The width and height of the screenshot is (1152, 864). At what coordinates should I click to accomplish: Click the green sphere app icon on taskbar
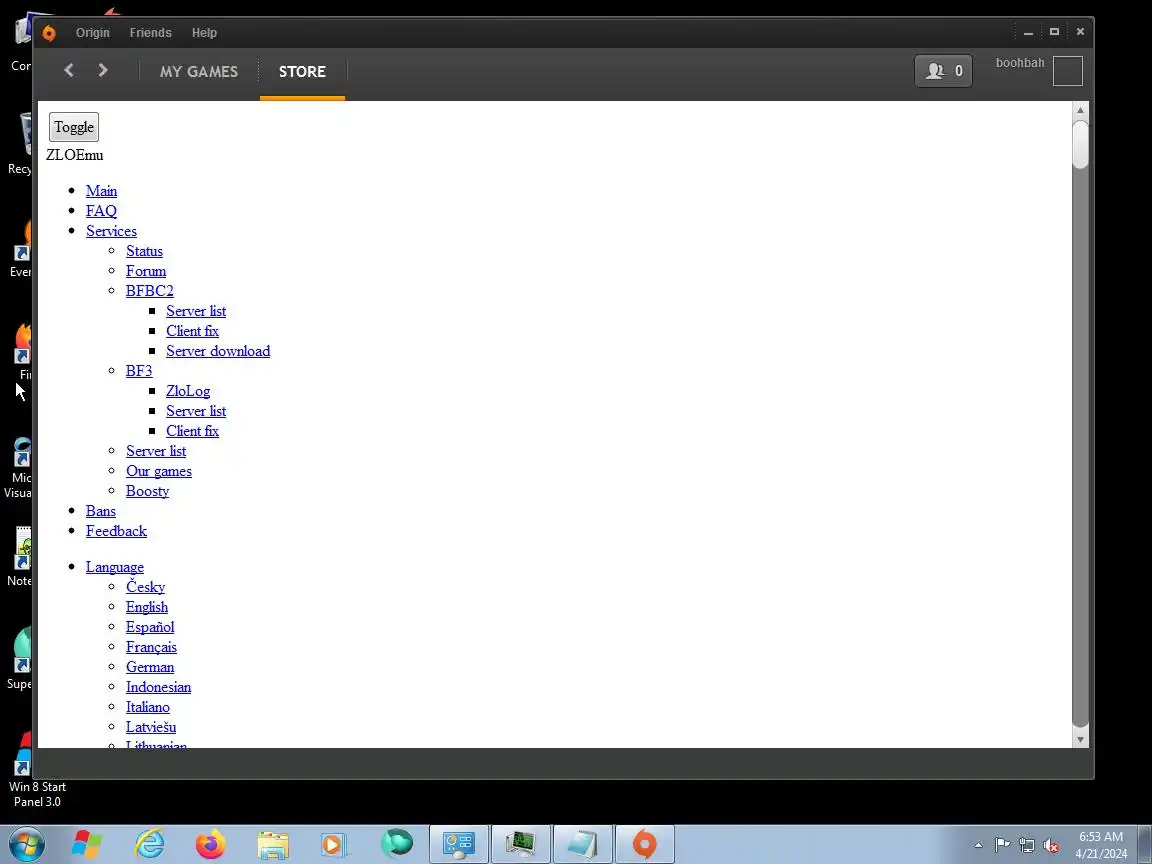point(397,843)
